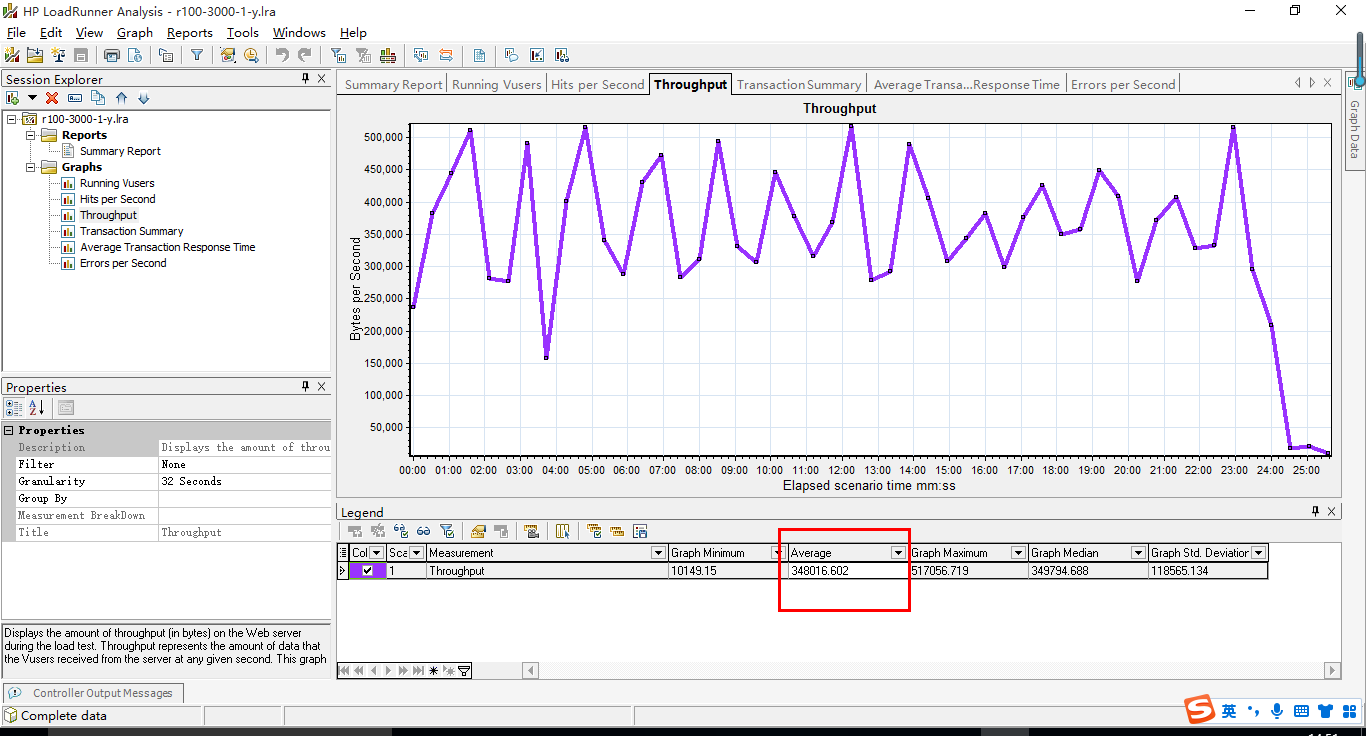Screen dimensions: 1366x736
Task: Open the Graph menu
Action: [135, 33]
